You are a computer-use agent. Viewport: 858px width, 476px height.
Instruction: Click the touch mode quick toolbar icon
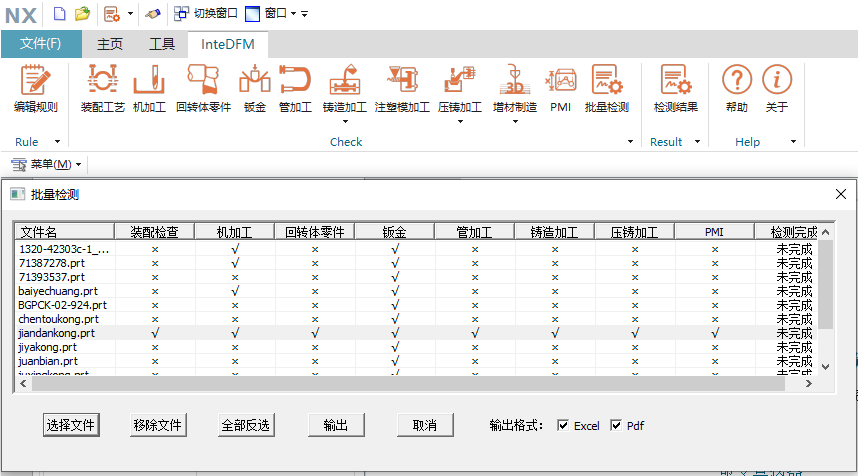point(153,14)
